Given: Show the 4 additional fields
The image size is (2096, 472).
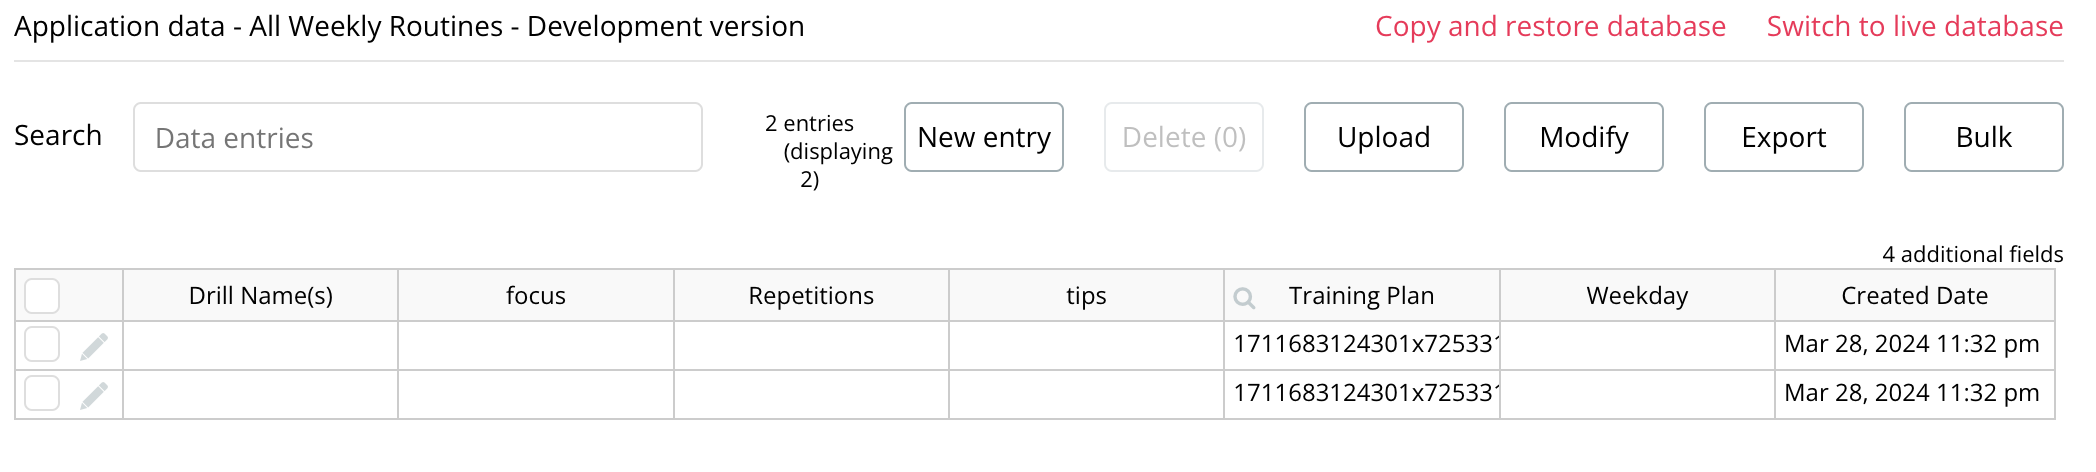Looking at the screenshot, I should (x=1973, y=254).
